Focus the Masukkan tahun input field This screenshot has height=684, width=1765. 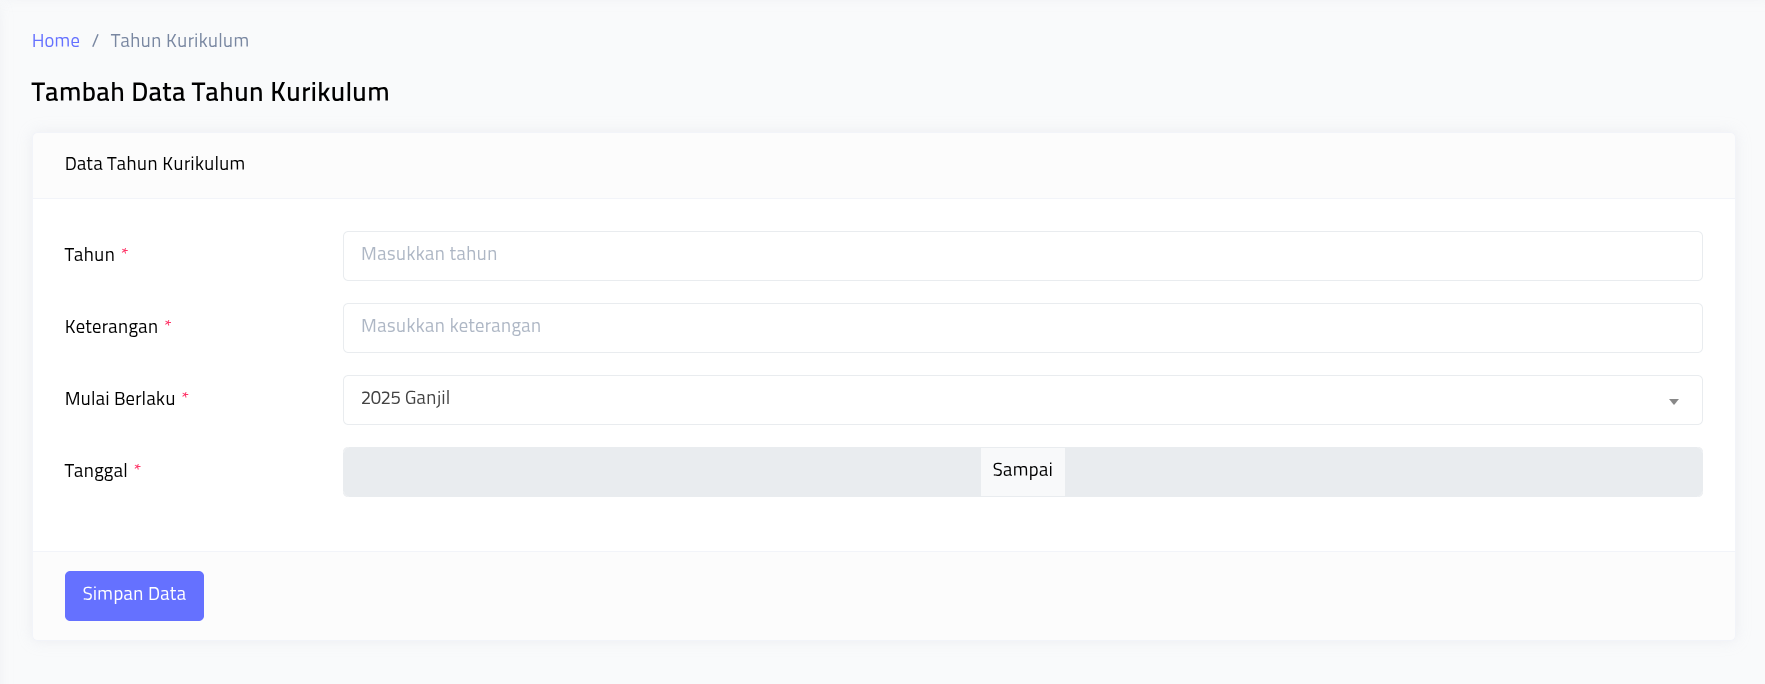1022,256
